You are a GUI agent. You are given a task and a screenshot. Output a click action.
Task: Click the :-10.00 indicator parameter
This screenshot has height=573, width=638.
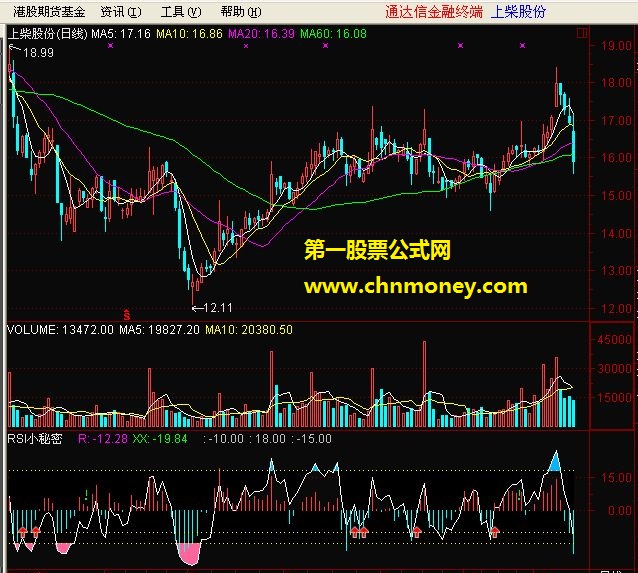(x=223, y=439)
